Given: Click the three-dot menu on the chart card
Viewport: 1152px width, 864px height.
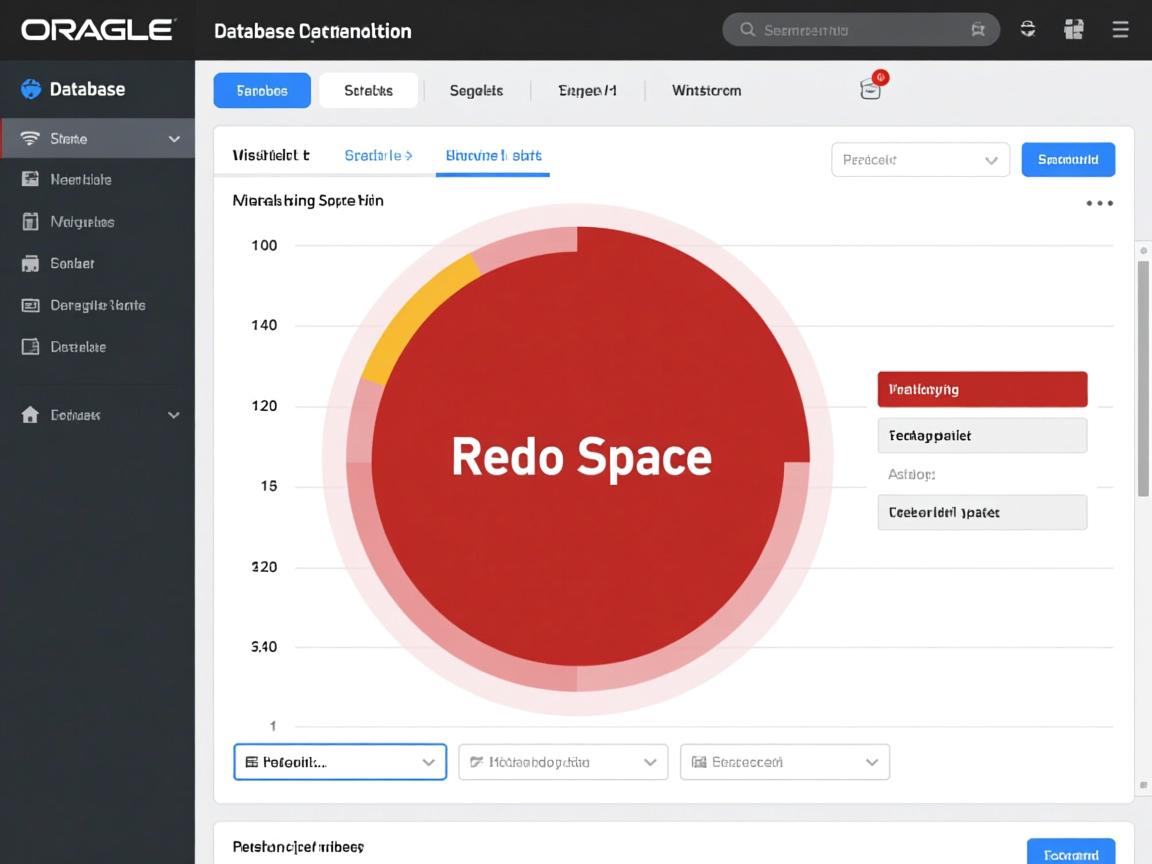Looking at the screenshot, I should [x=1099, y=202].
